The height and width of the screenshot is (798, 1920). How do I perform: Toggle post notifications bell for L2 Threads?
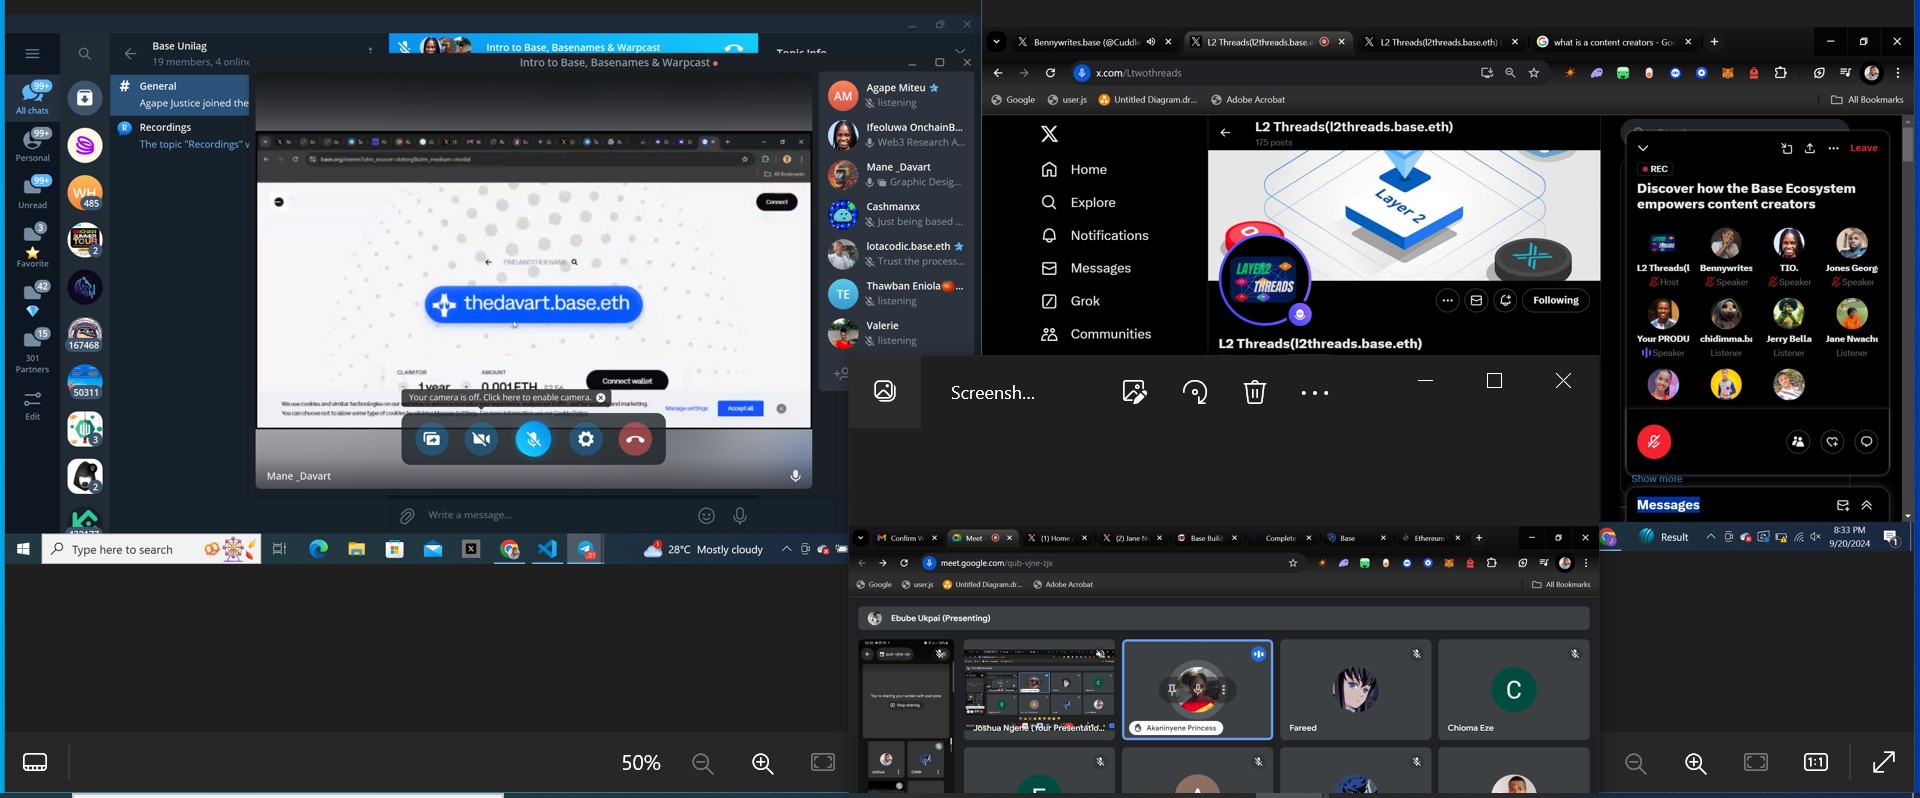click(x=1506, y=300)
